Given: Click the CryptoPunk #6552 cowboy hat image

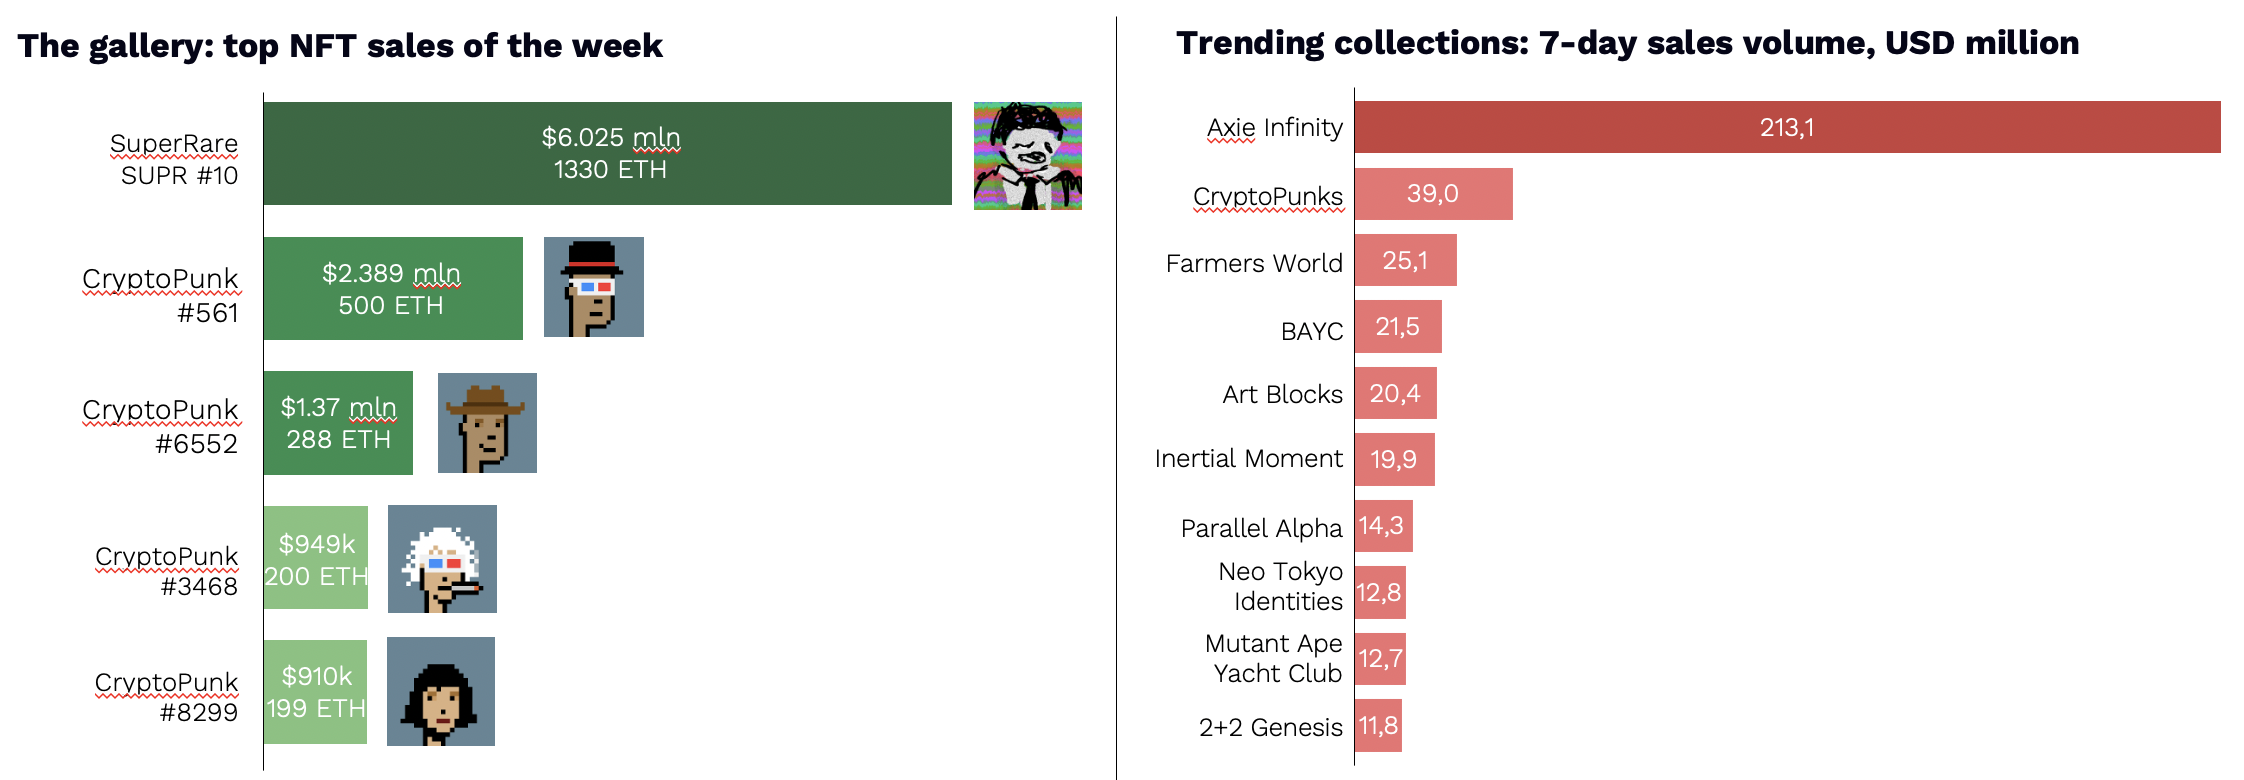Looking at the screenshot, I should pos(487,423).
